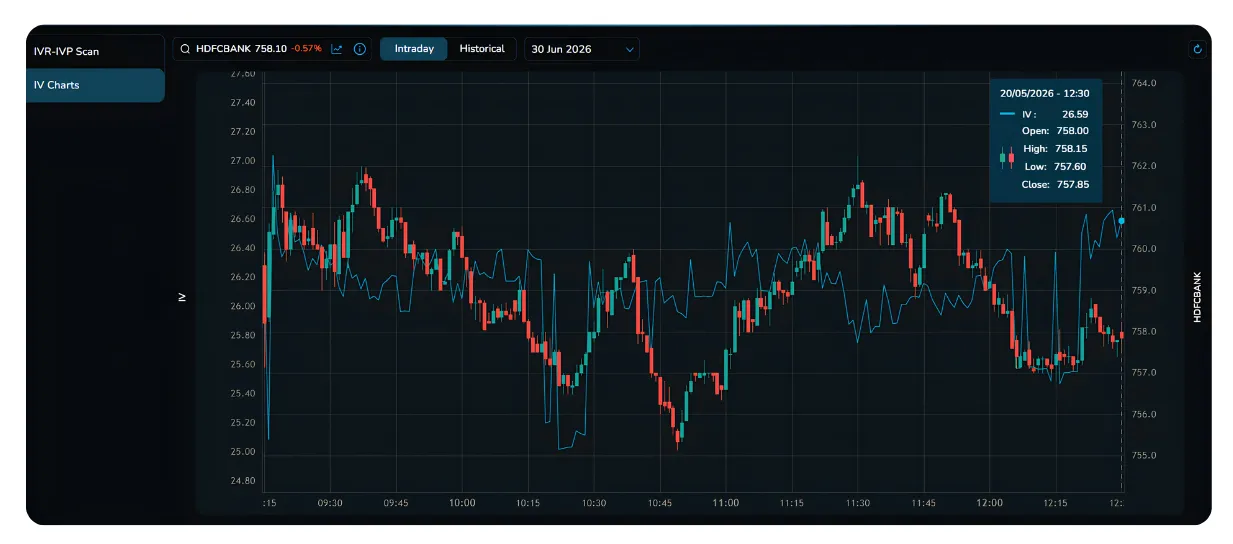Click the 27.00 IV axis value
This screenshot has height=544, width=1233.
point(242,161)
